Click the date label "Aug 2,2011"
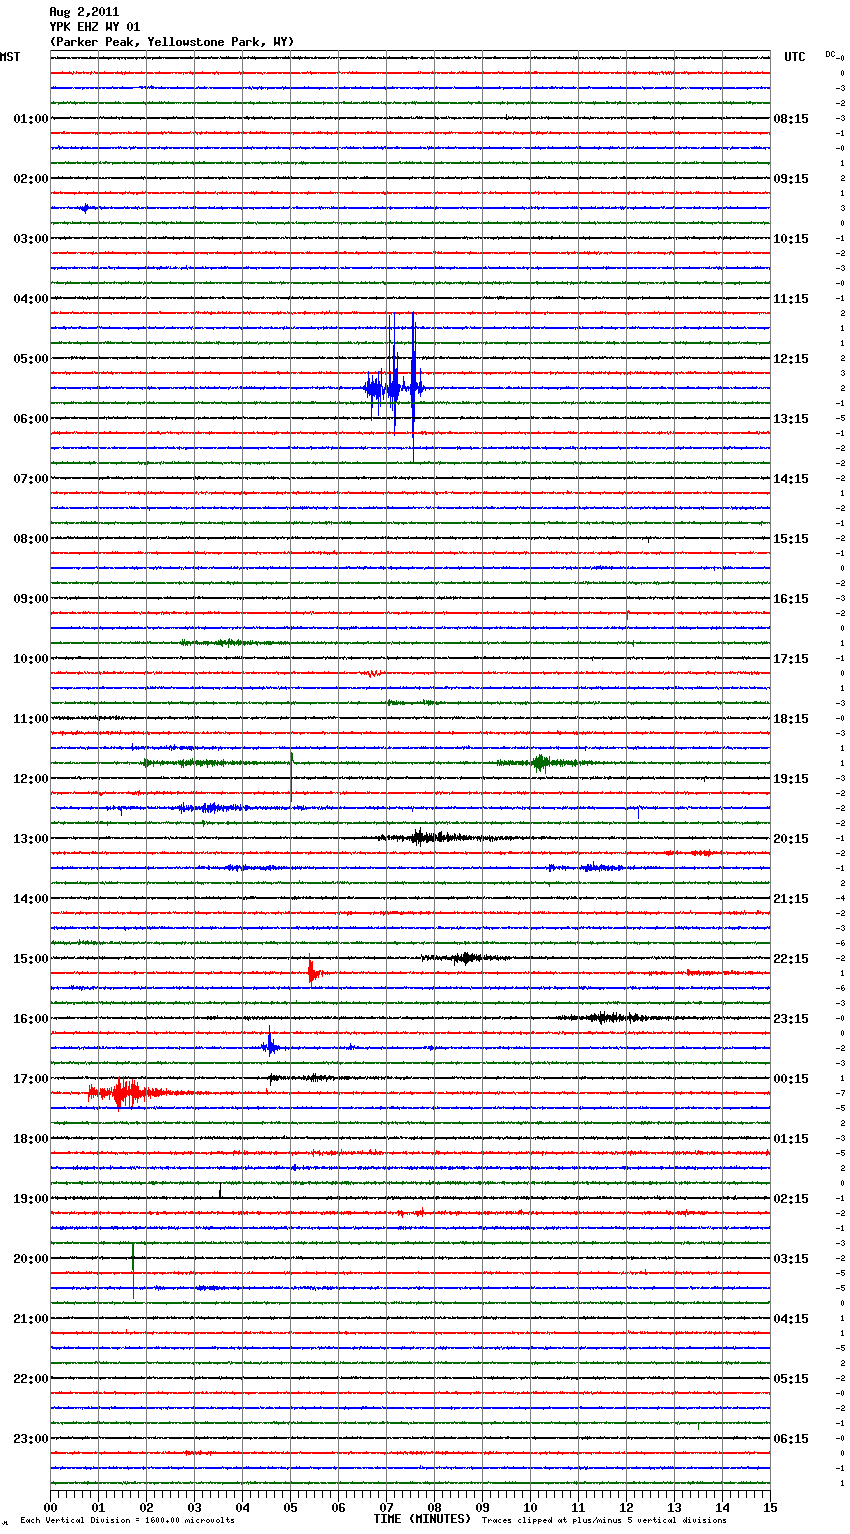850x1534 pixels. (84, 12)
